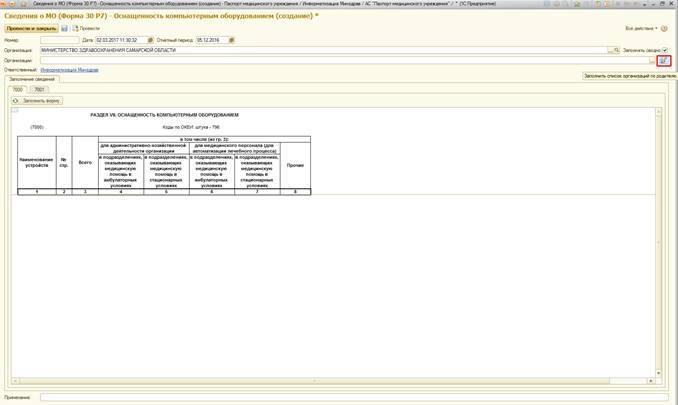Click the calendar icon beside Дата field
678x405 pixels.
click(x=149, y=40)
